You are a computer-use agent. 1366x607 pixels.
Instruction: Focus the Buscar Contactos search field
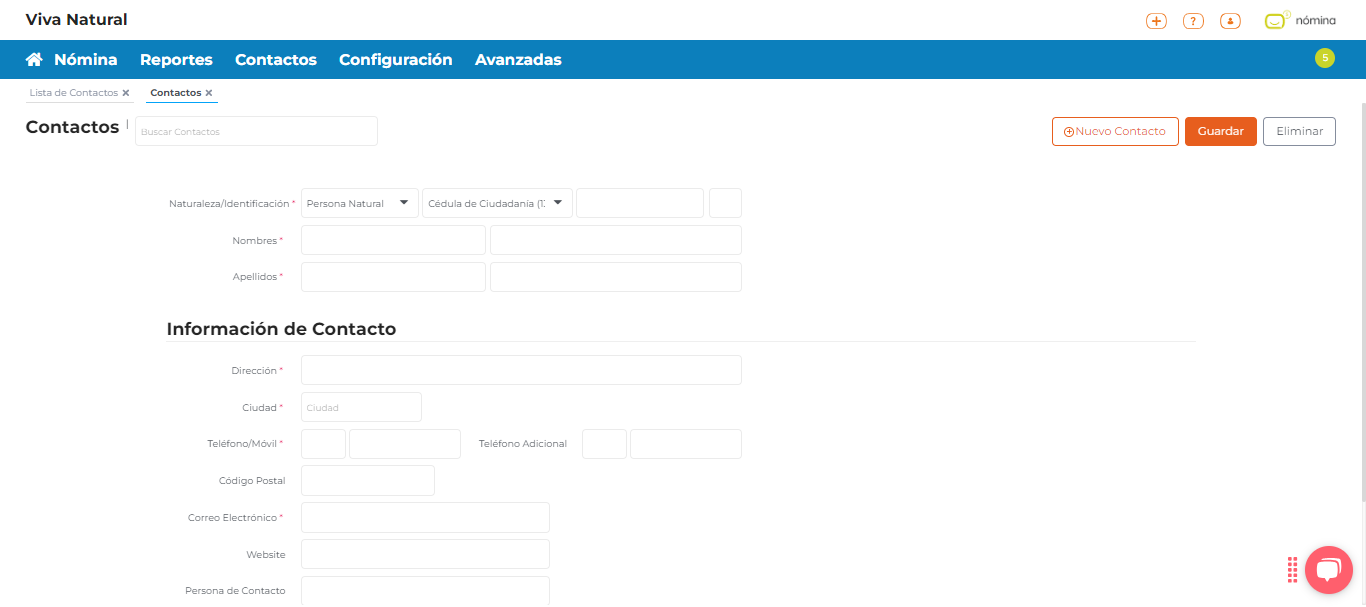256,132
